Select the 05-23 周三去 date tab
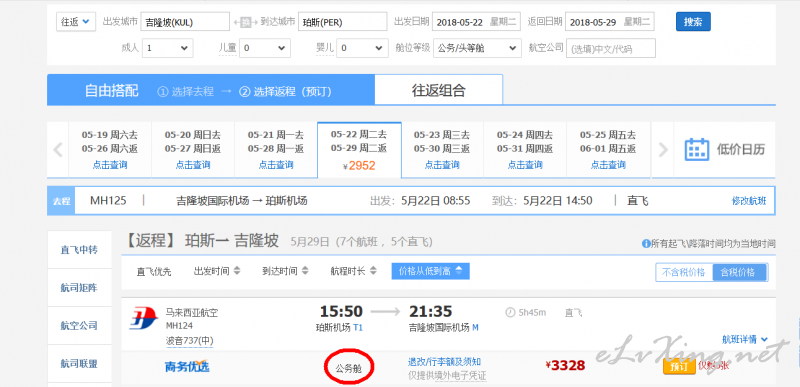Image resolution: width=800 pixels, height=387 pixels. [442, 150]
